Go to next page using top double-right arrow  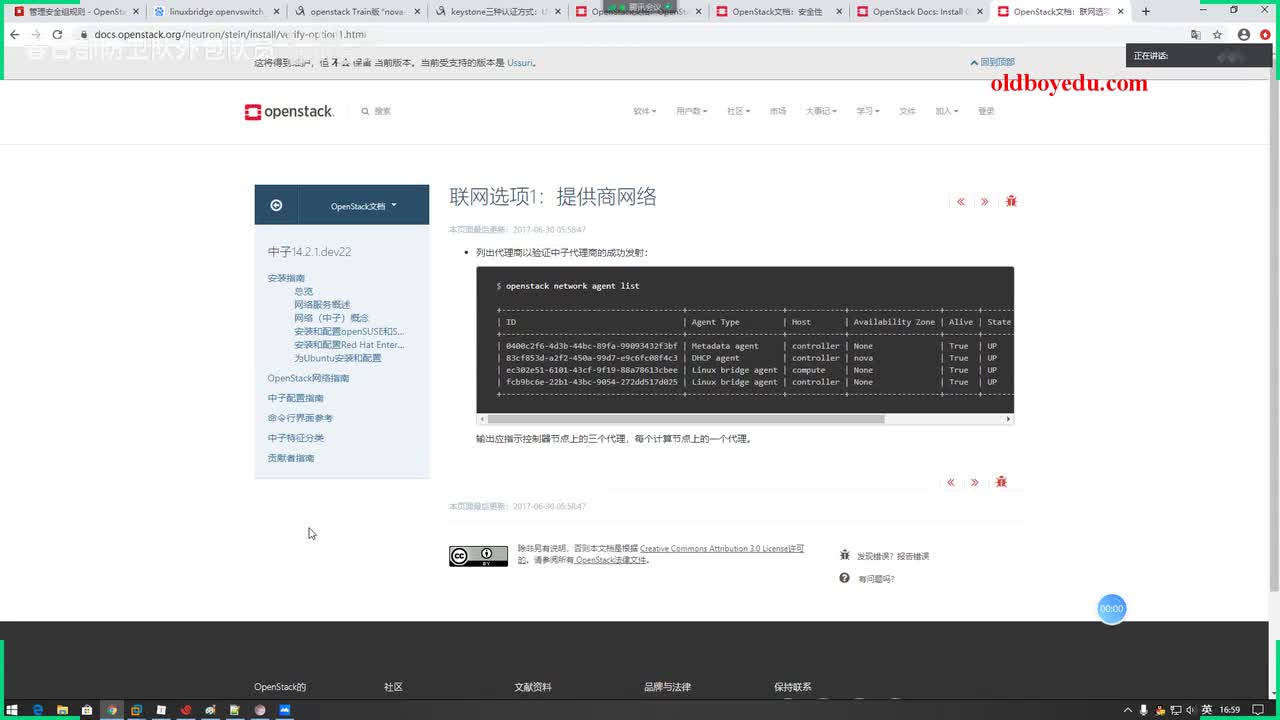[985, 202]
